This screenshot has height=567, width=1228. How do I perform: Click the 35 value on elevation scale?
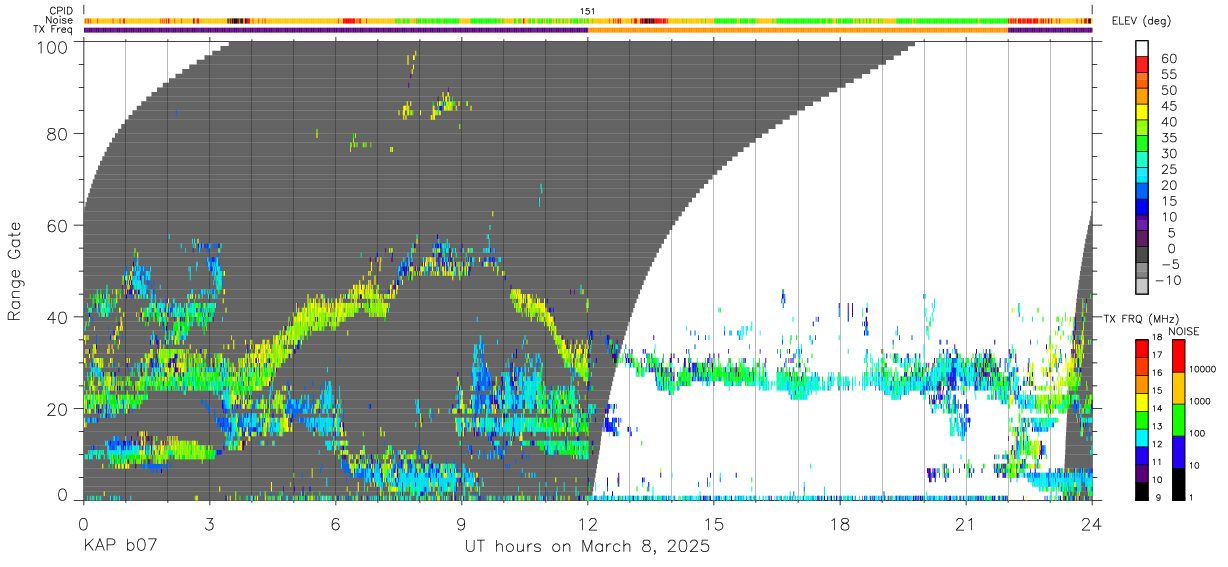(1167, 138)
